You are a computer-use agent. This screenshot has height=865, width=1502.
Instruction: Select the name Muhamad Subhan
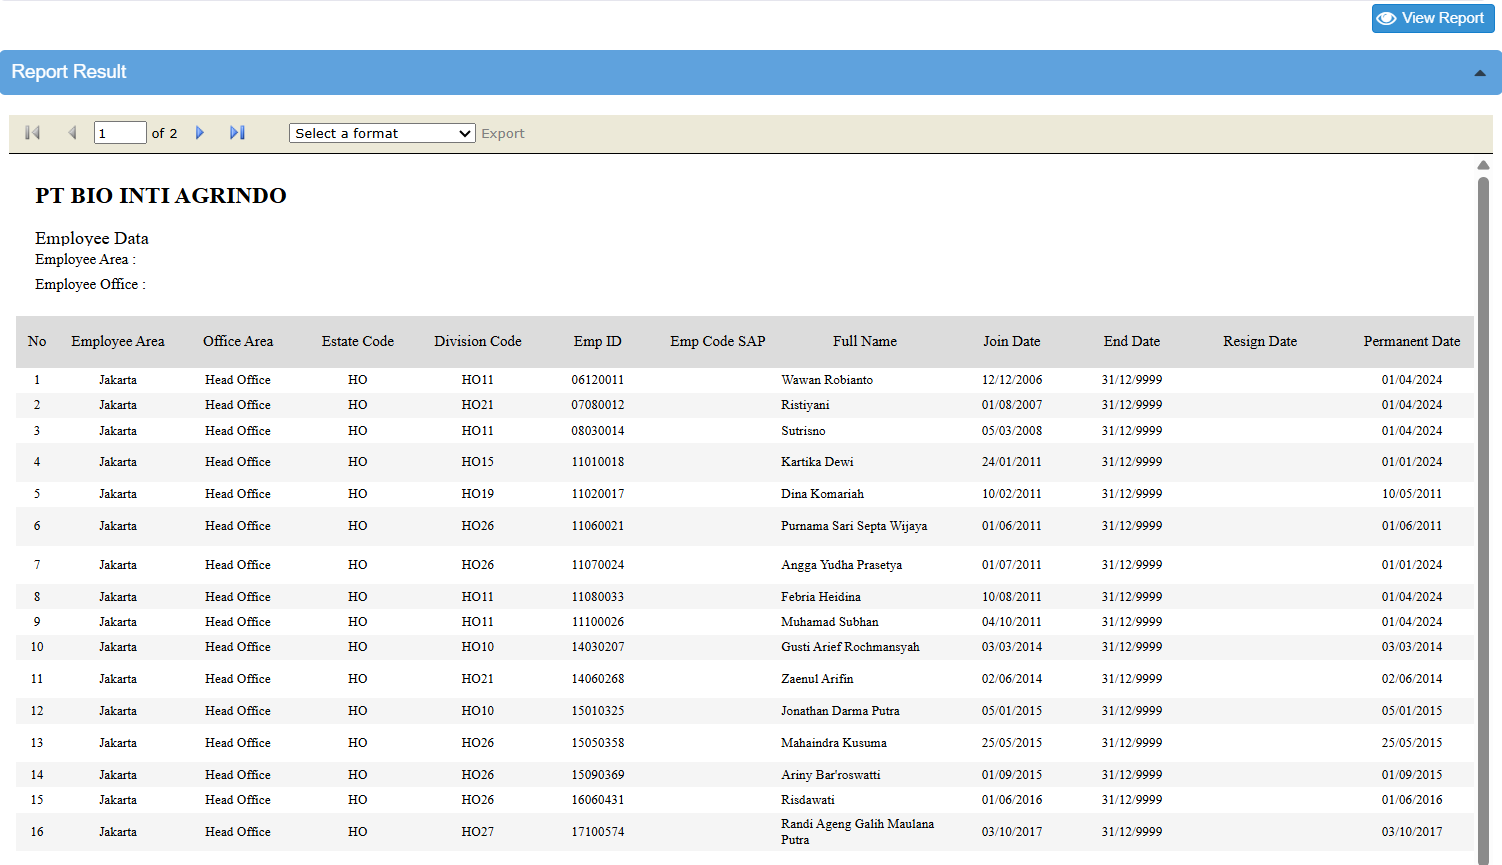click(830, 622)
